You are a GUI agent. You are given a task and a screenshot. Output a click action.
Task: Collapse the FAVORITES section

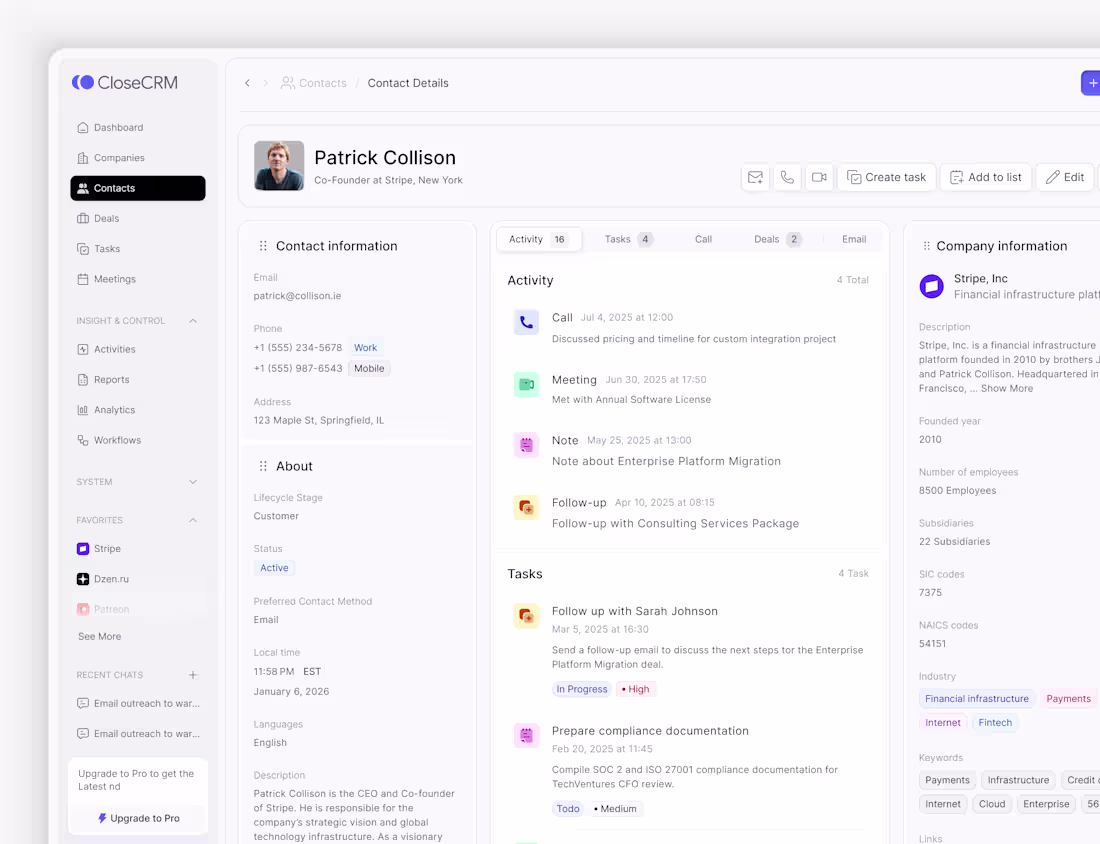[192, 520]
